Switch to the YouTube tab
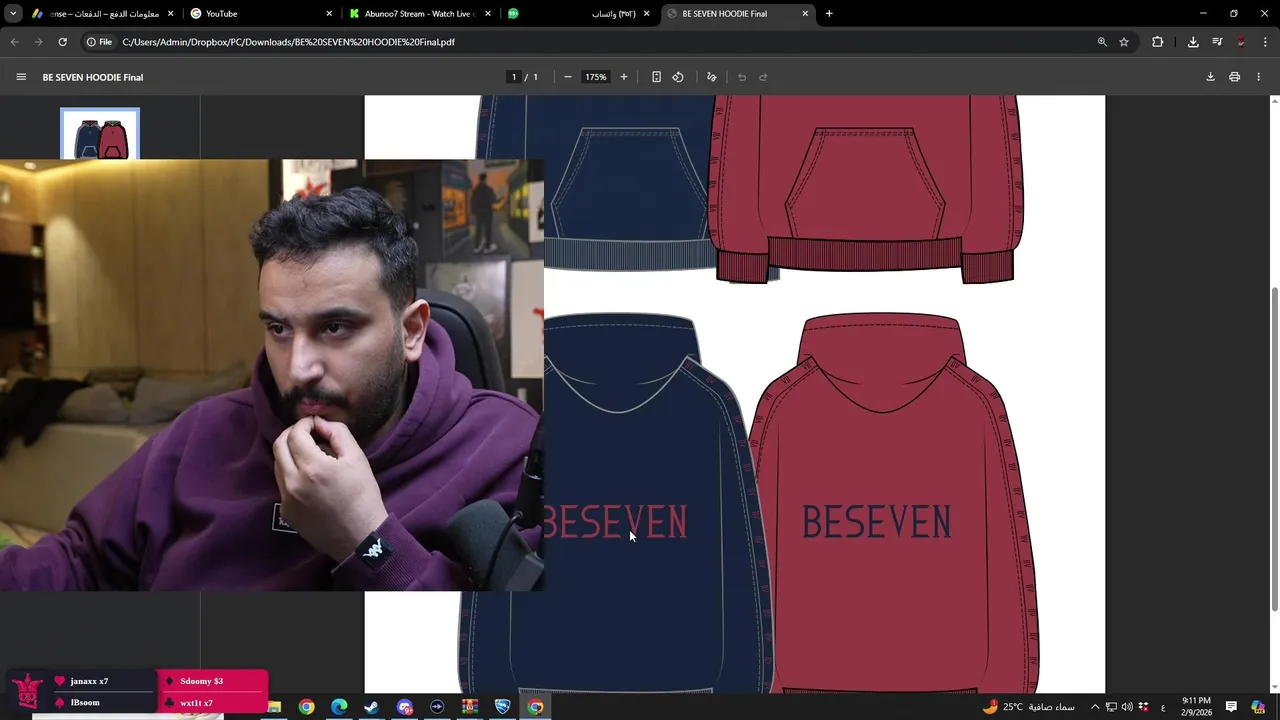The image size is (1280, 720). (x=260, y=14)
